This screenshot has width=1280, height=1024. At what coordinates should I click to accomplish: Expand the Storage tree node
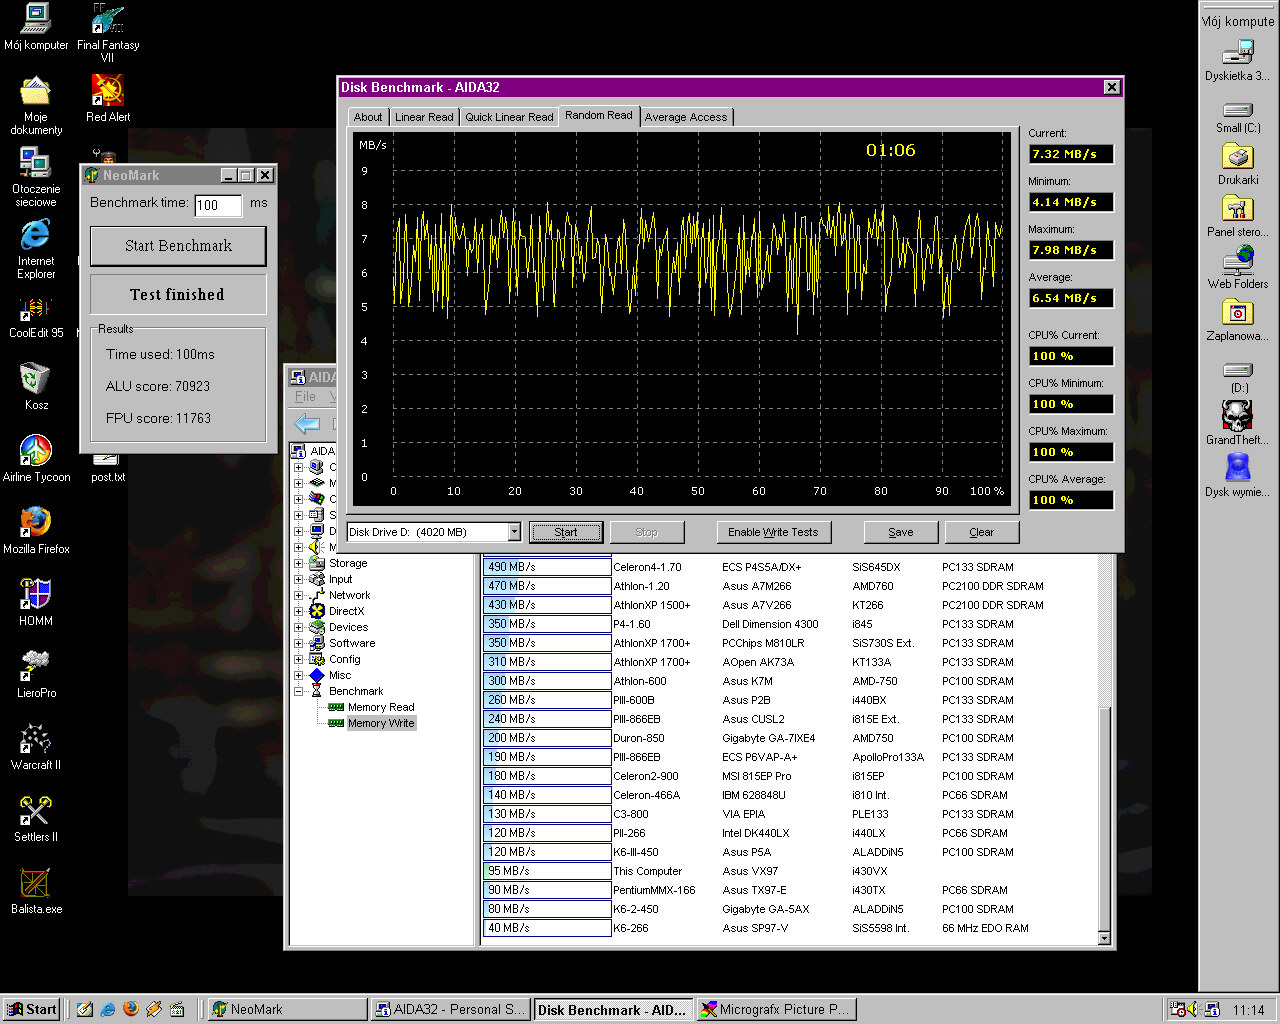point(298,563)
